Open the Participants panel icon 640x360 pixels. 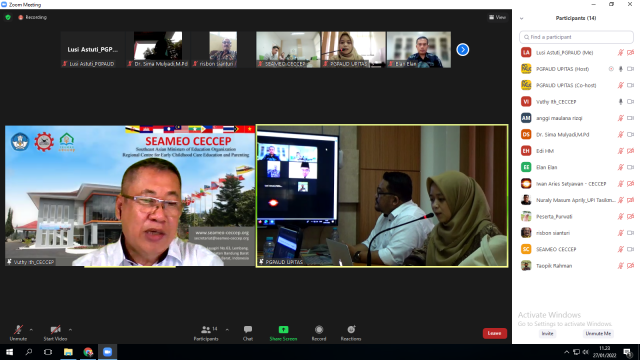point(206,329)
